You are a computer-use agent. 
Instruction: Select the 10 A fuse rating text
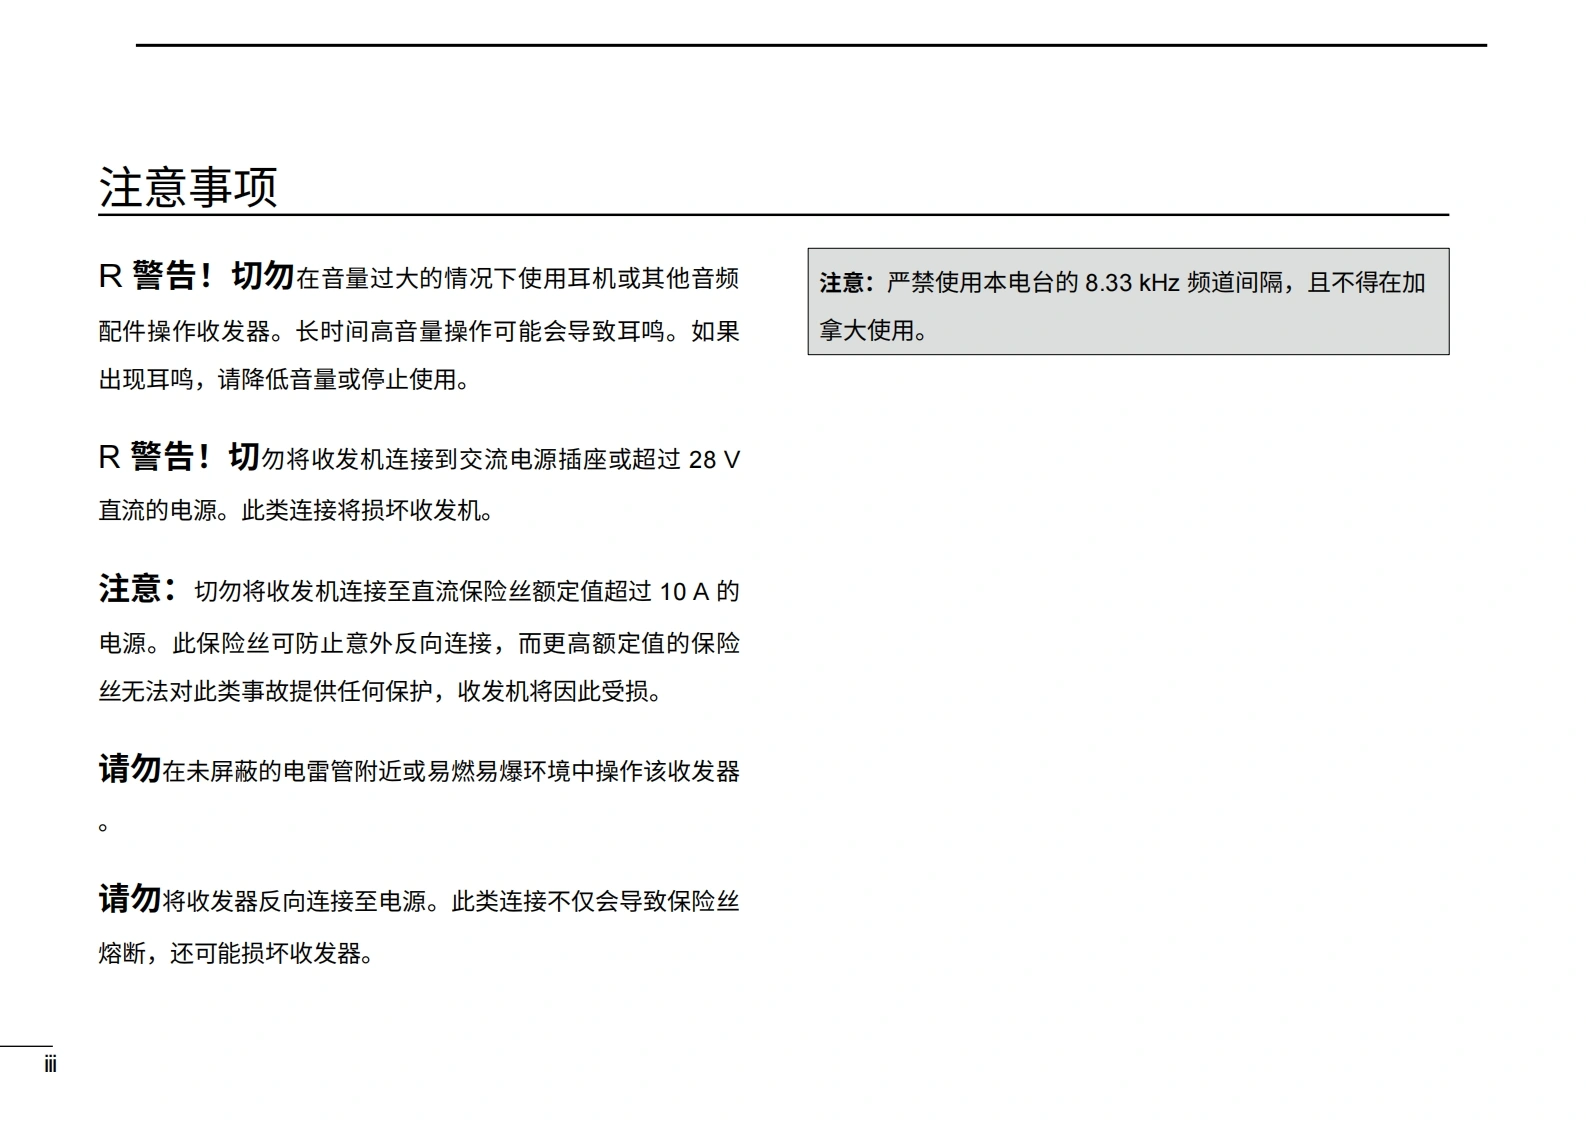[684, 592]
